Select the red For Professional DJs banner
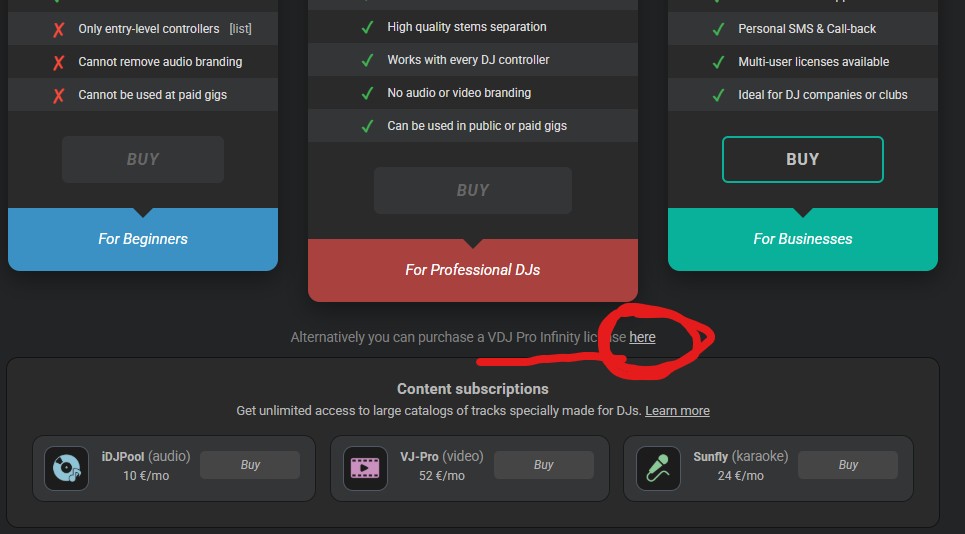965x534 pixels. tap(473, 270)
